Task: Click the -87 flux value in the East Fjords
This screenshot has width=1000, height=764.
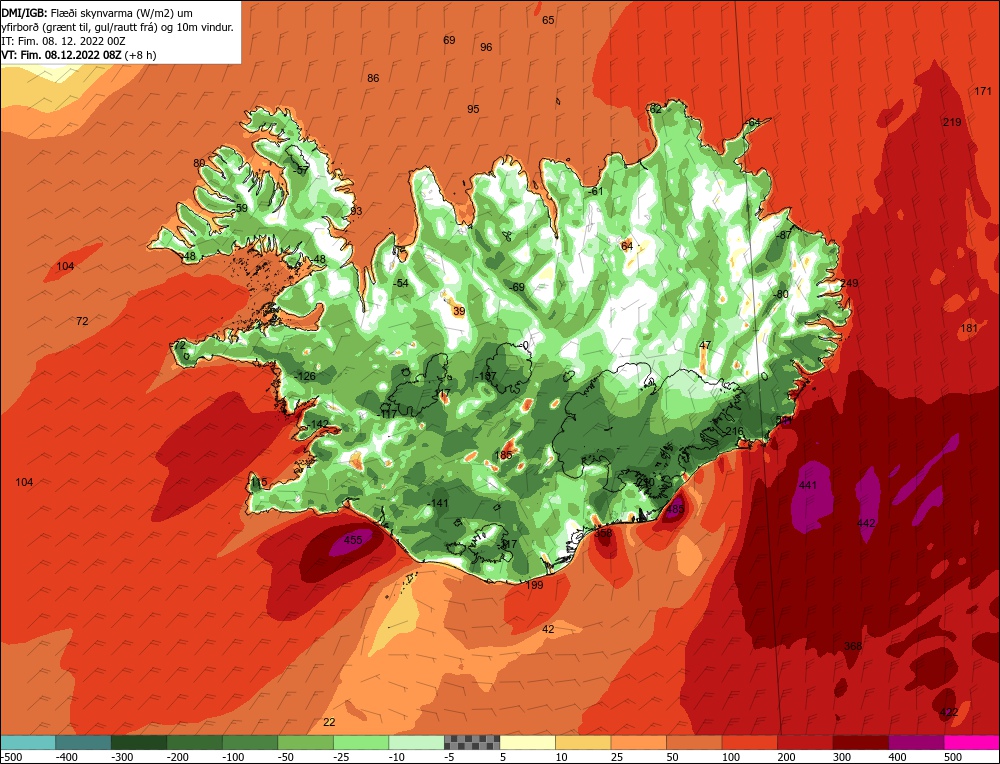Action: (783, 235)
